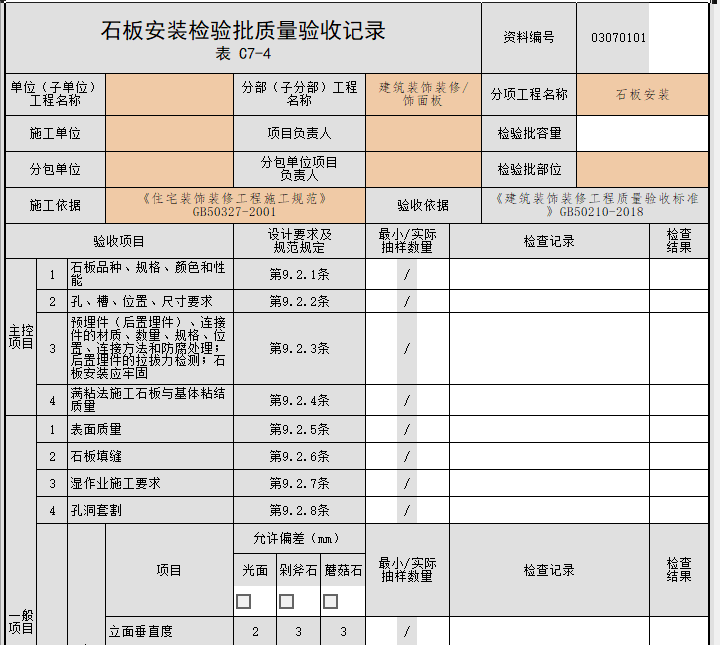Select the 检查记录 cell for 石板填缝 row
This screenshot has width=720, height=645.
pos(548,456)
